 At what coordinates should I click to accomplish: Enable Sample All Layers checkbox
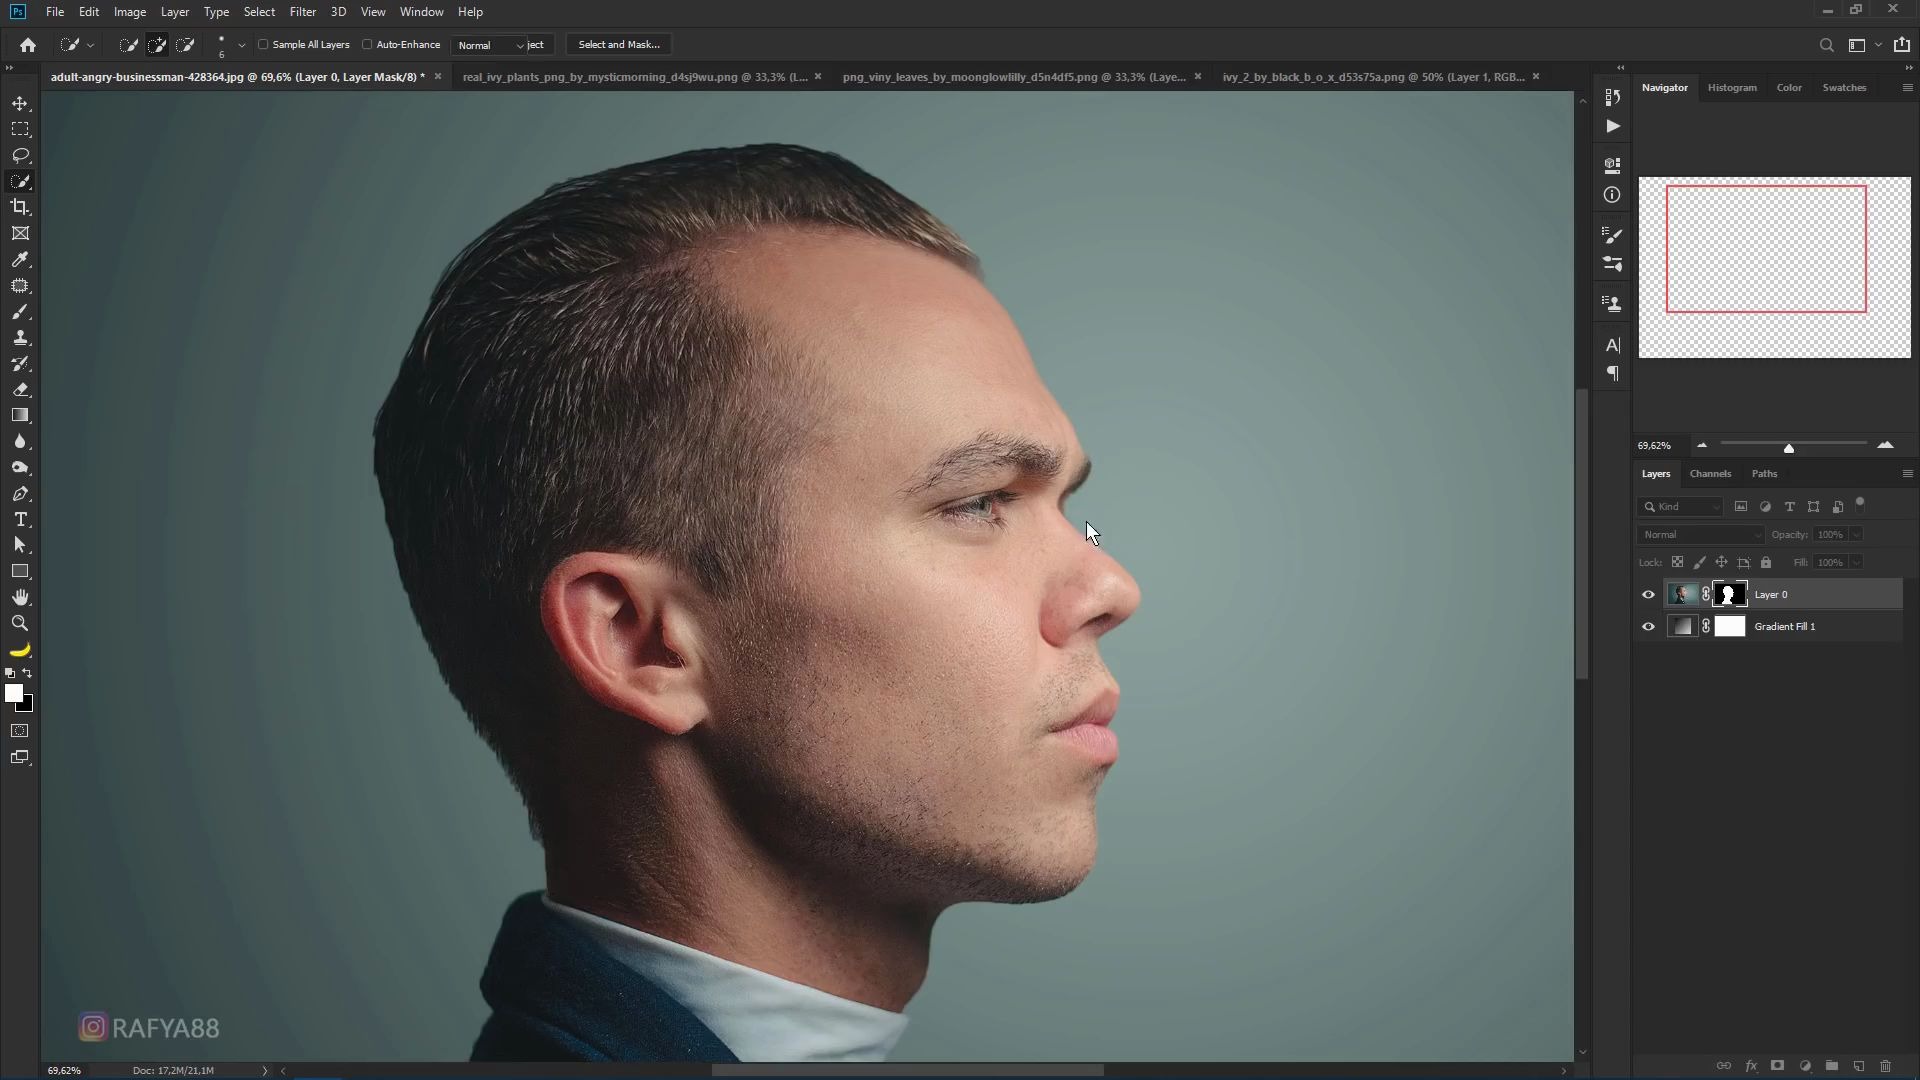pos(264,45)
